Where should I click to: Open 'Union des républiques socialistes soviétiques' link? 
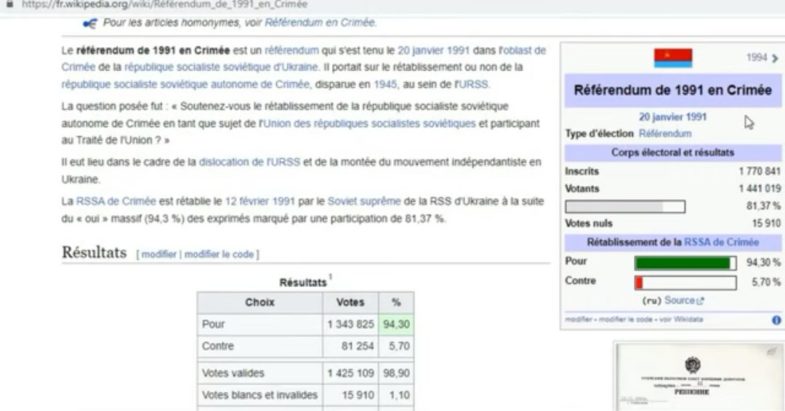point(369,123)
